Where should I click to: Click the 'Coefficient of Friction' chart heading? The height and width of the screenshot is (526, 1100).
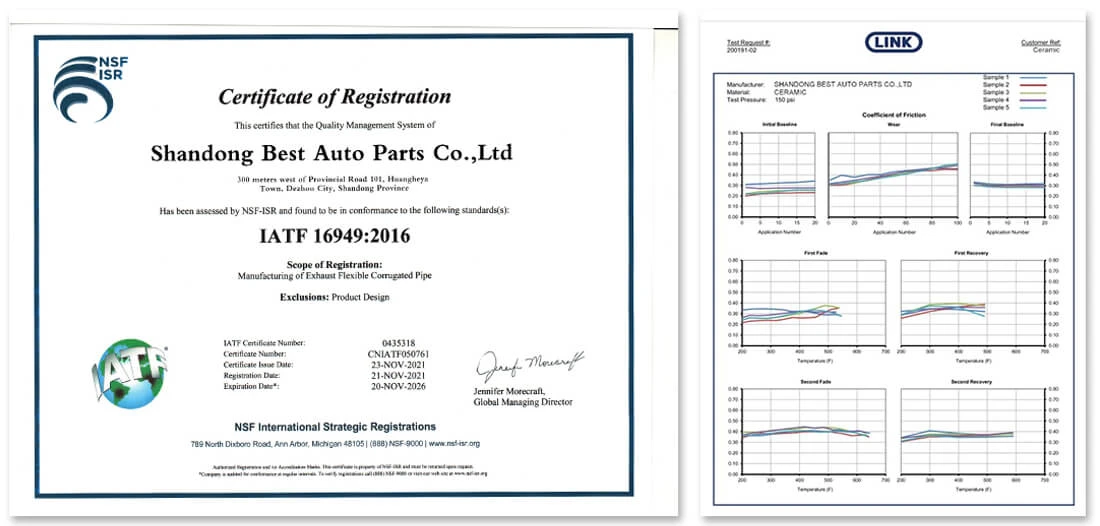pyautogui.click(x=894, y=114)
